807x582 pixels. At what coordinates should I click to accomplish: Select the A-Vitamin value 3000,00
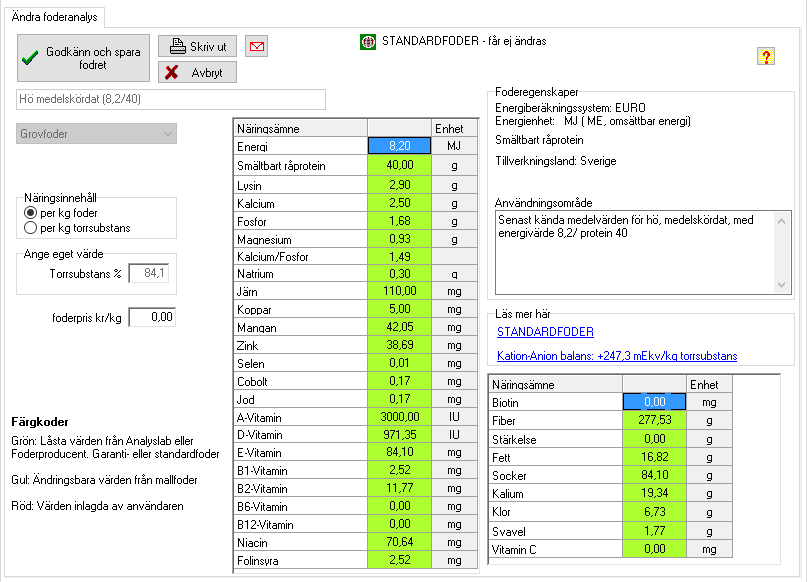click(x=399, y=417)
